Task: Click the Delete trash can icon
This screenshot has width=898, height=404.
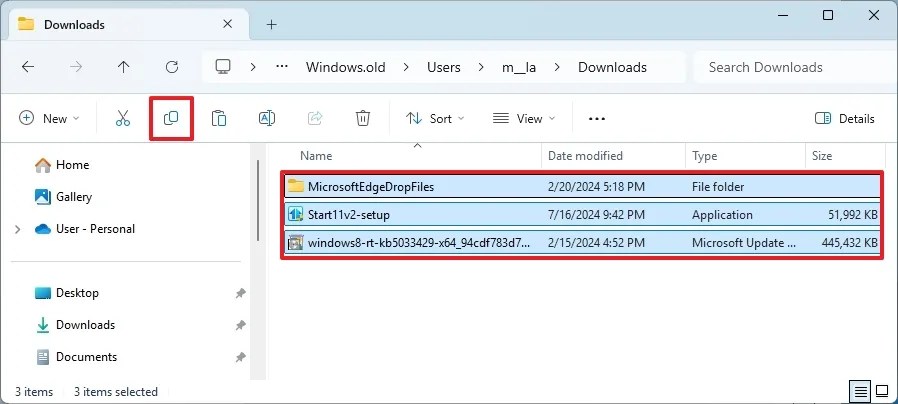Action: tap(363, 119)
